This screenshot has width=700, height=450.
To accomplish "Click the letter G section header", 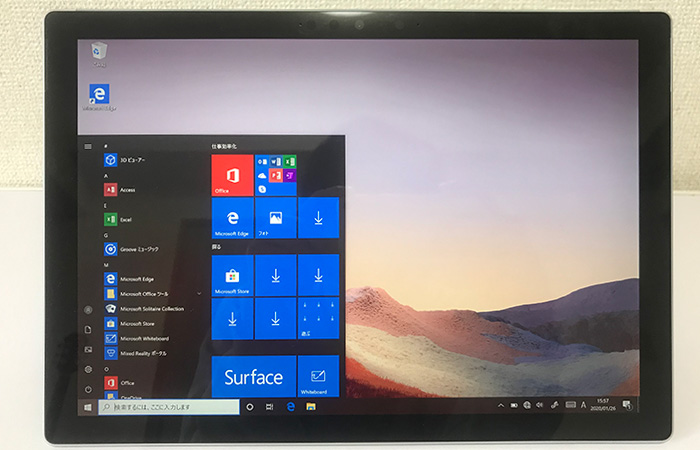I will tap(106, 235).
